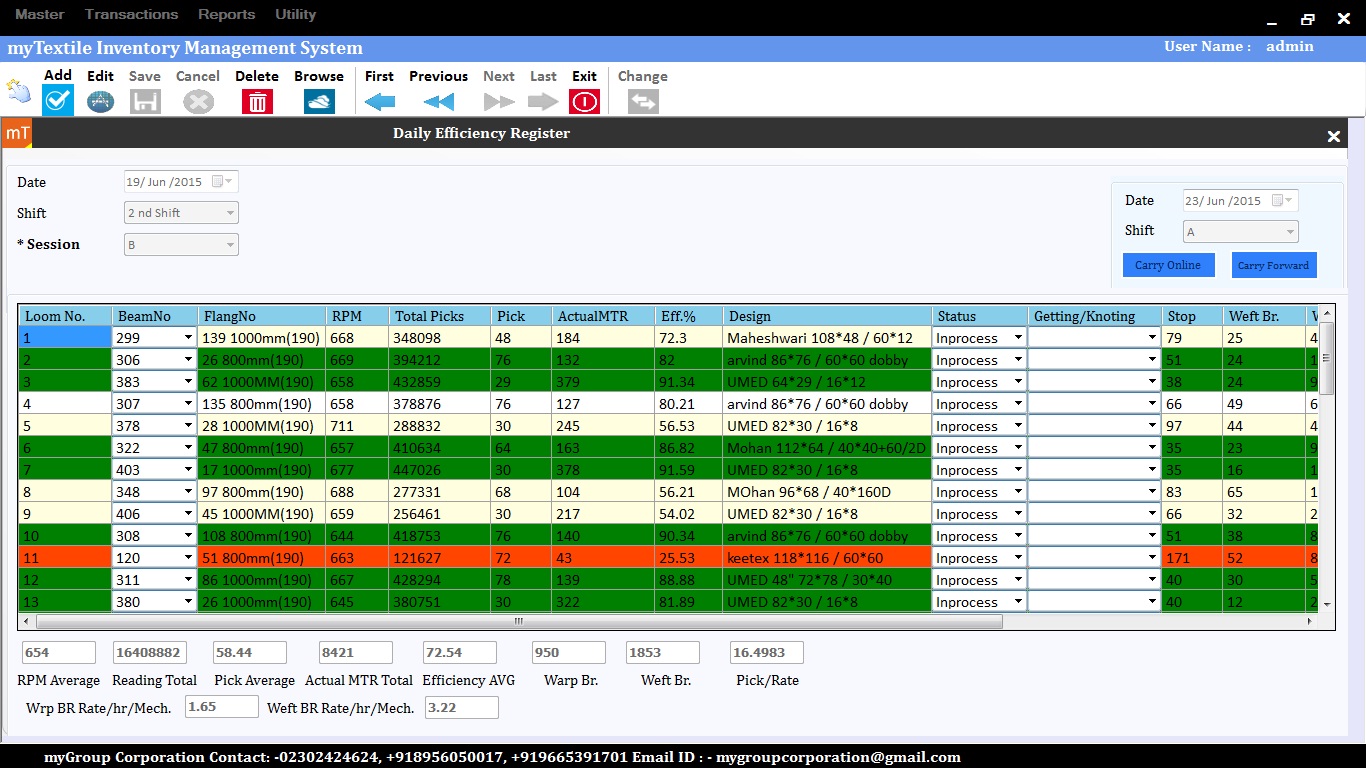This screenshot has width=1366, height=768.
Task: Open the Browse icon in toolbar
Action: pos(319,101)
